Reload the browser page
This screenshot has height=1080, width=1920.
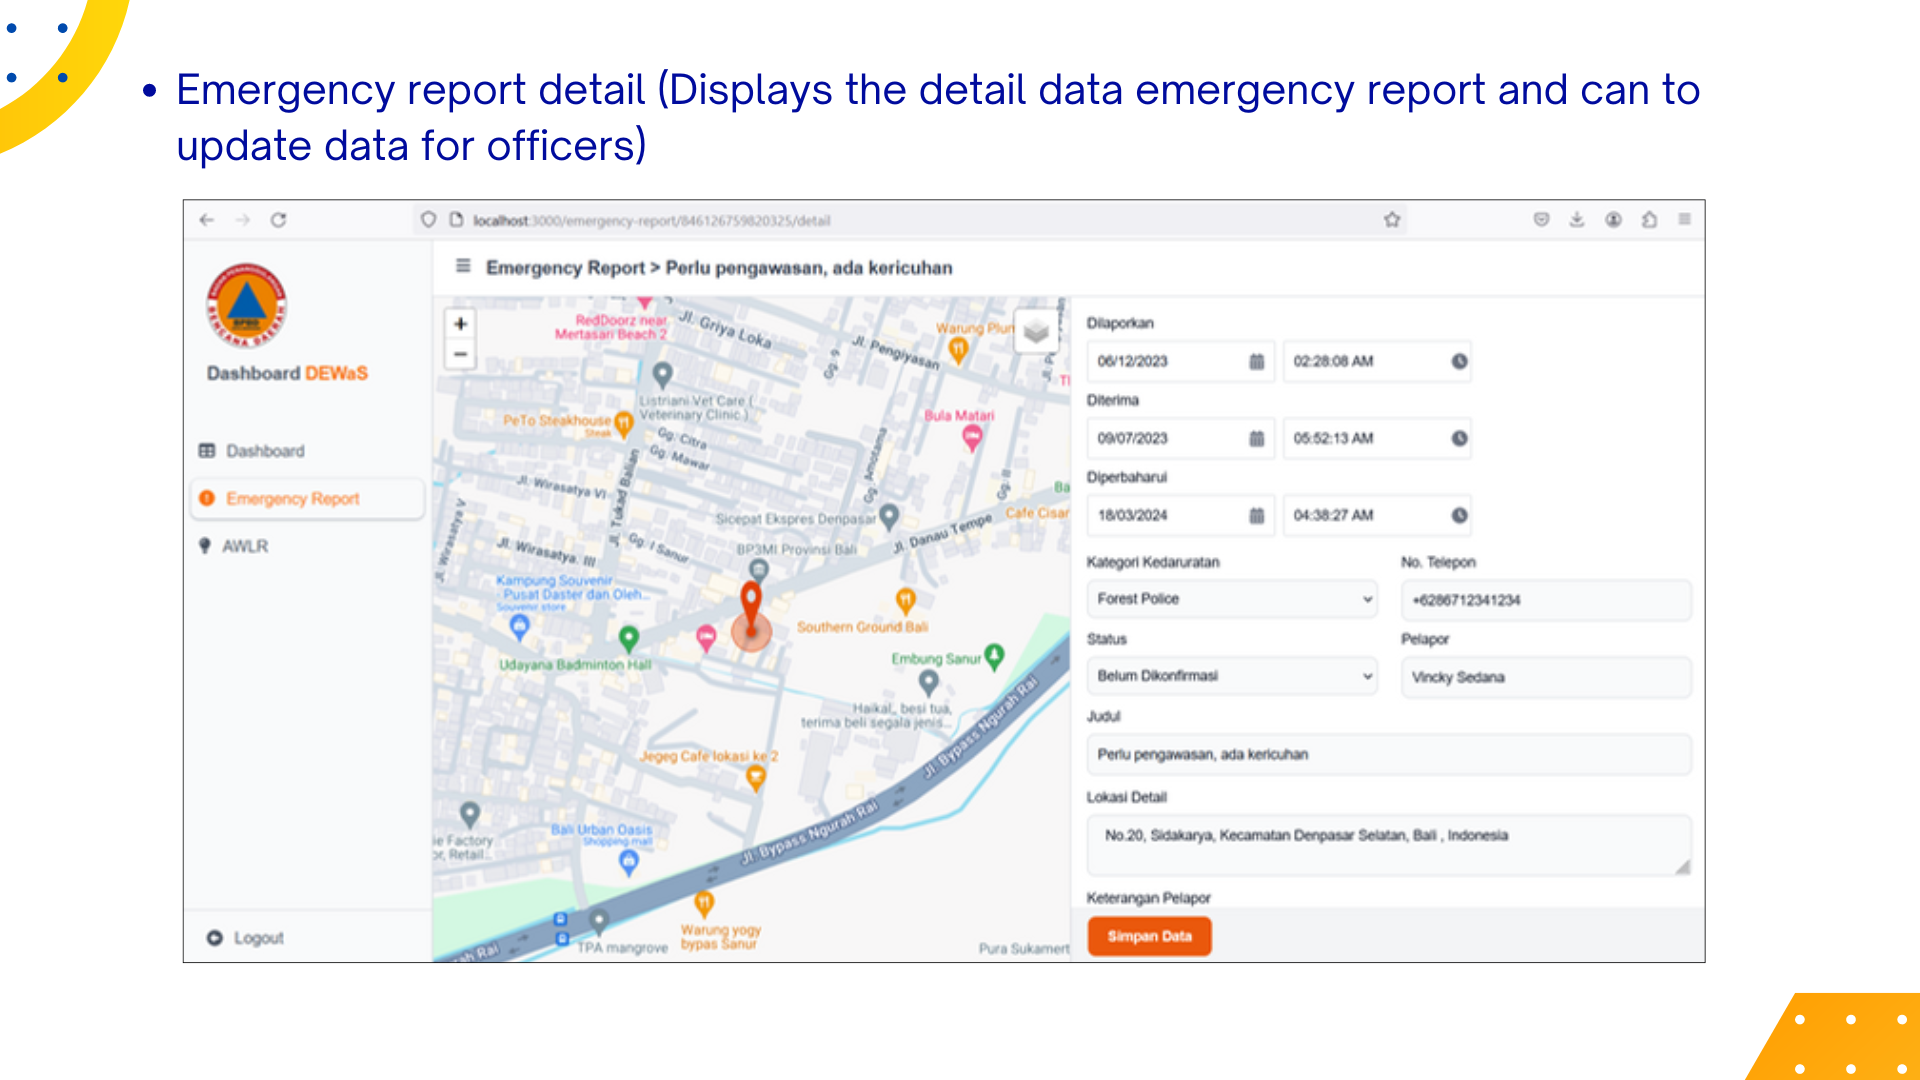coord(278,220)
